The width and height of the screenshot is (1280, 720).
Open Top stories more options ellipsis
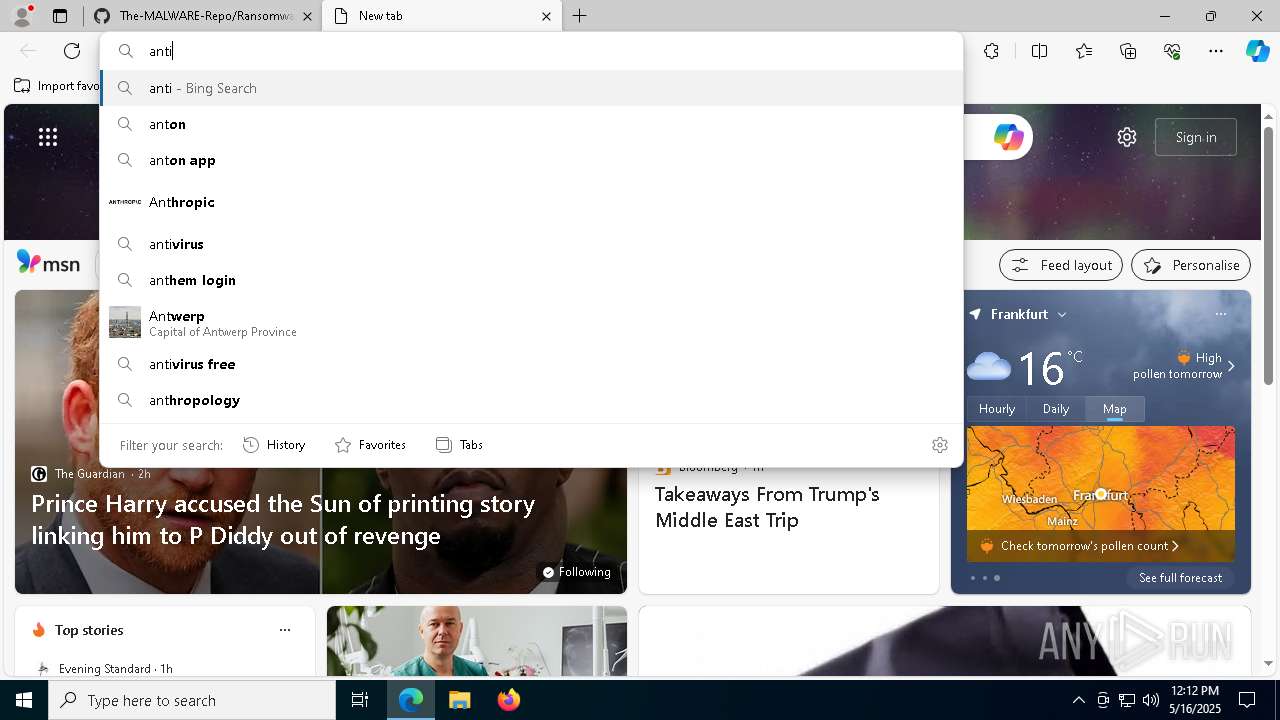285,630
